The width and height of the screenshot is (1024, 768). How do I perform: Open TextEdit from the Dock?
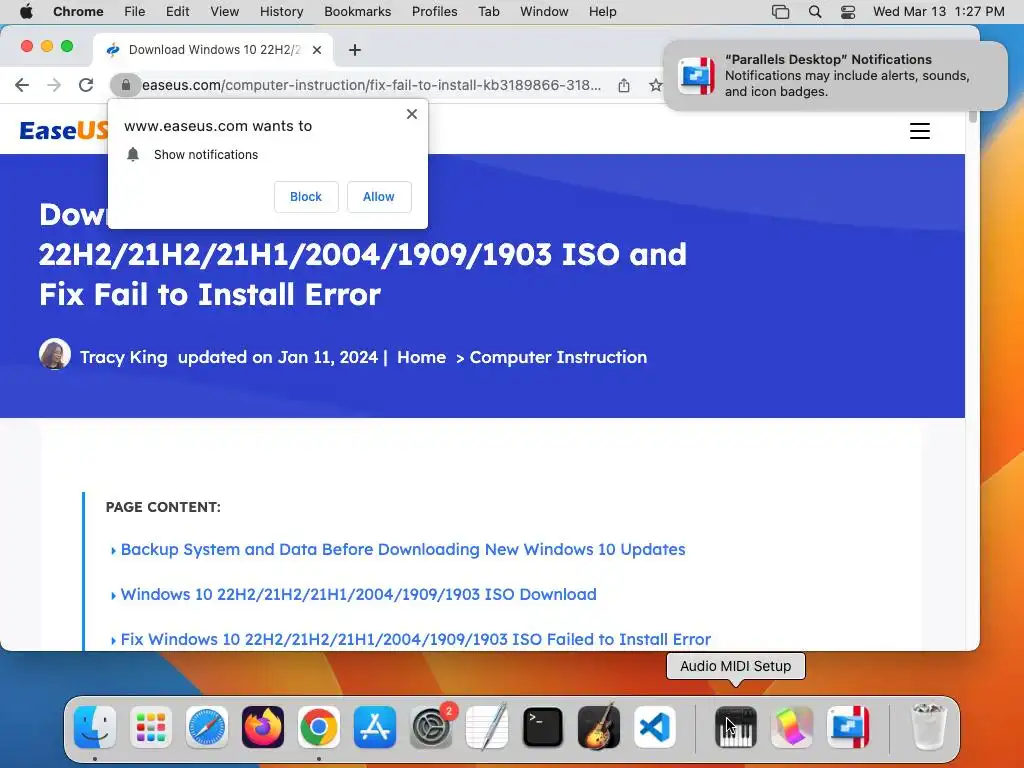[487, 727]
